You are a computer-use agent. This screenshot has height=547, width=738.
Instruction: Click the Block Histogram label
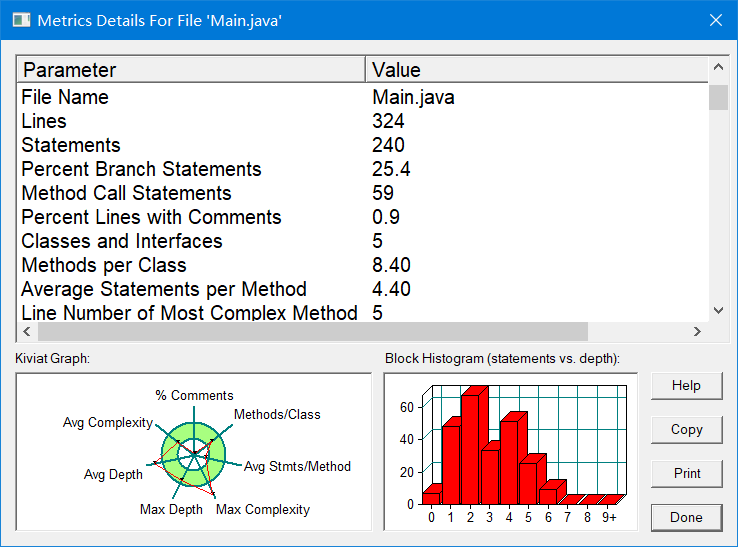(502, 359)
